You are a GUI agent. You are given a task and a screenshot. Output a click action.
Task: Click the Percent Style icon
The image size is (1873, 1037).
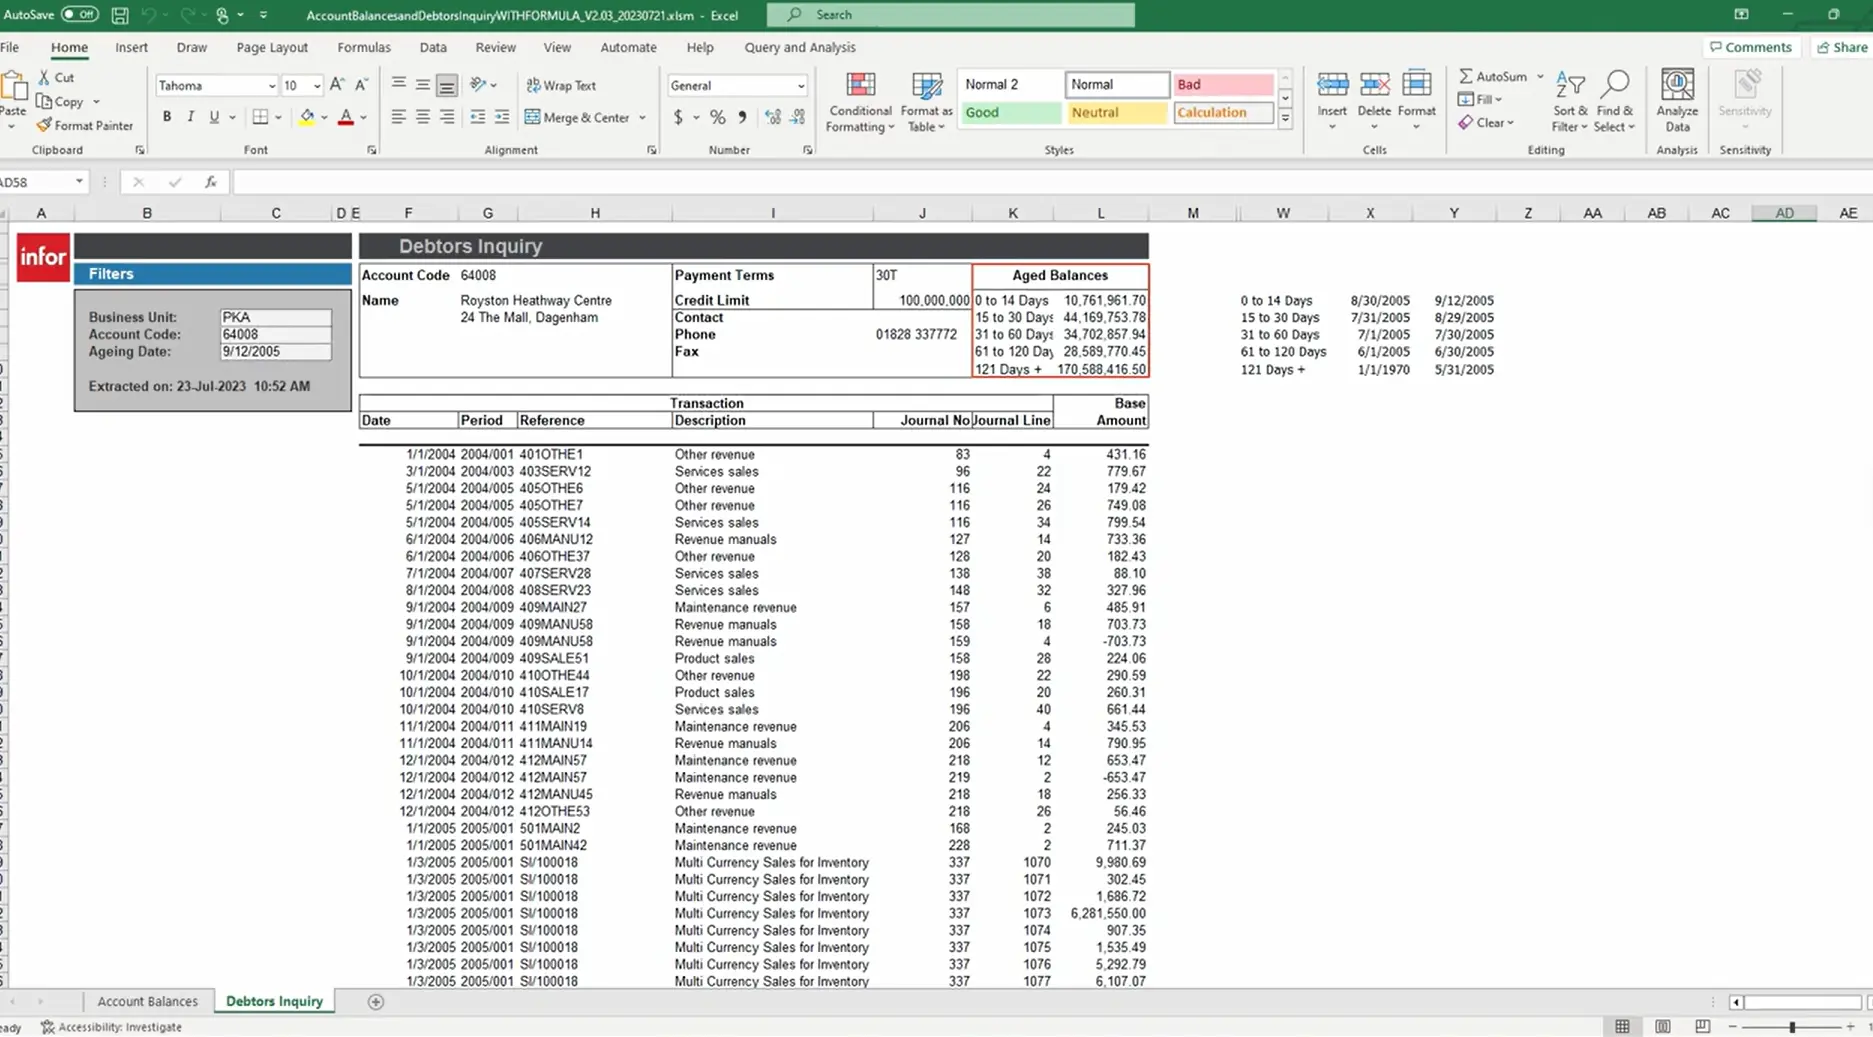click(x=717, y=118)
